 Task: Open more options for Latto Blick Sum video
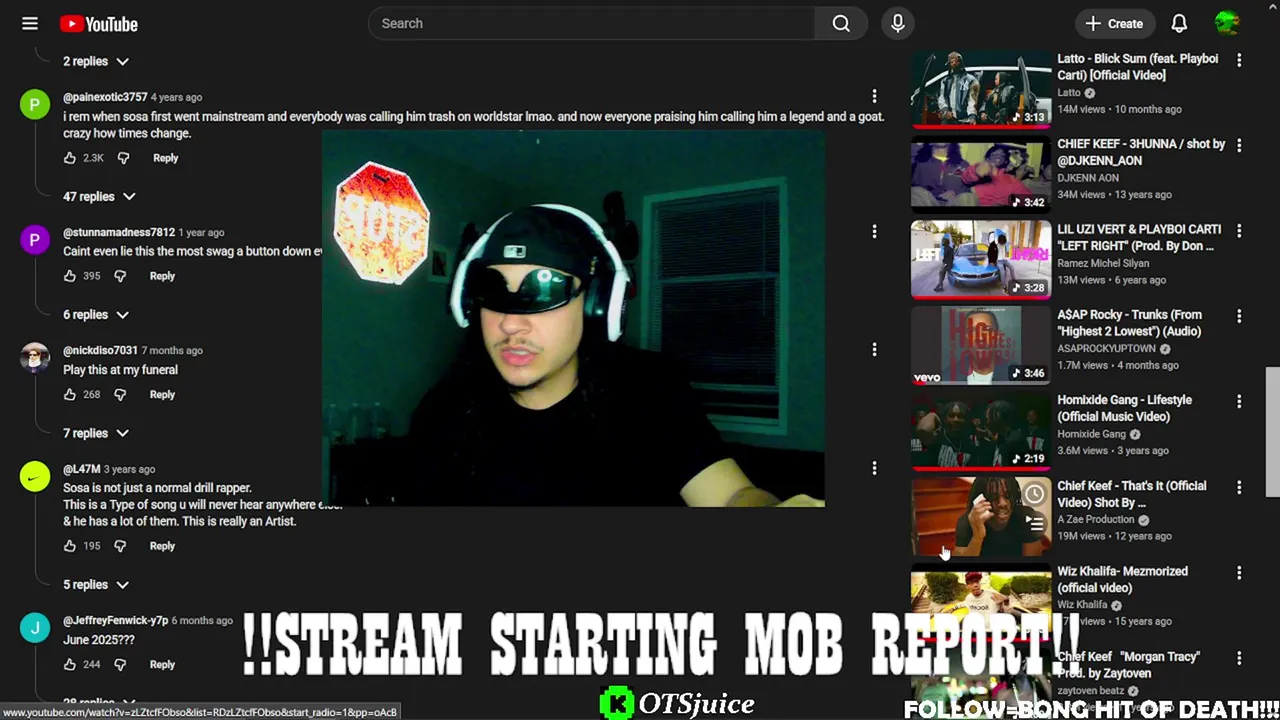1239,60
